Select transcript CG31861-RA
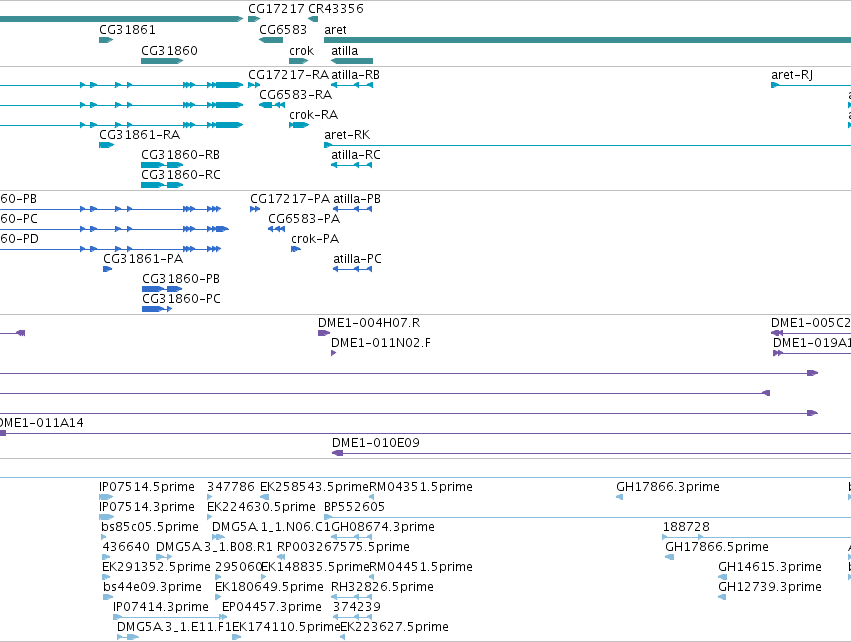The image size is (851, 642). pyautogui.click(x=106, y=145)
